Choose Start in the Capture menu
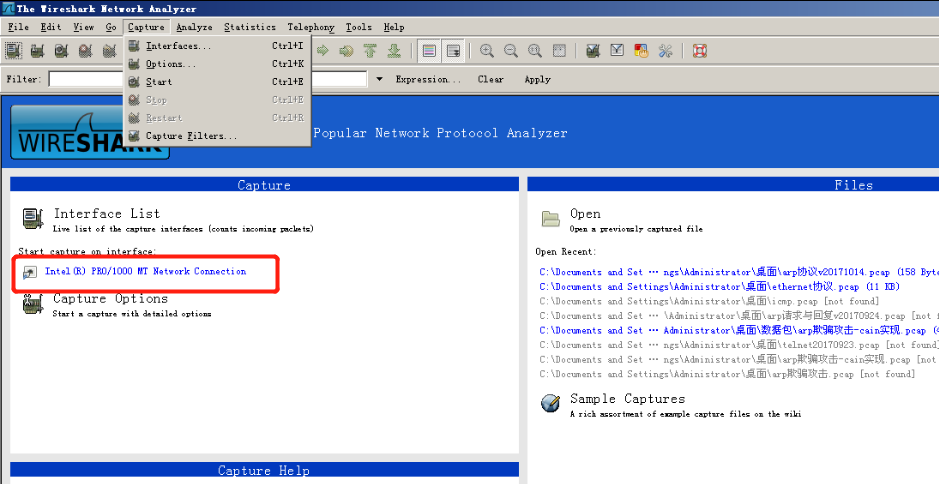This screenshot has width=939, height=484. click(217, 82)
